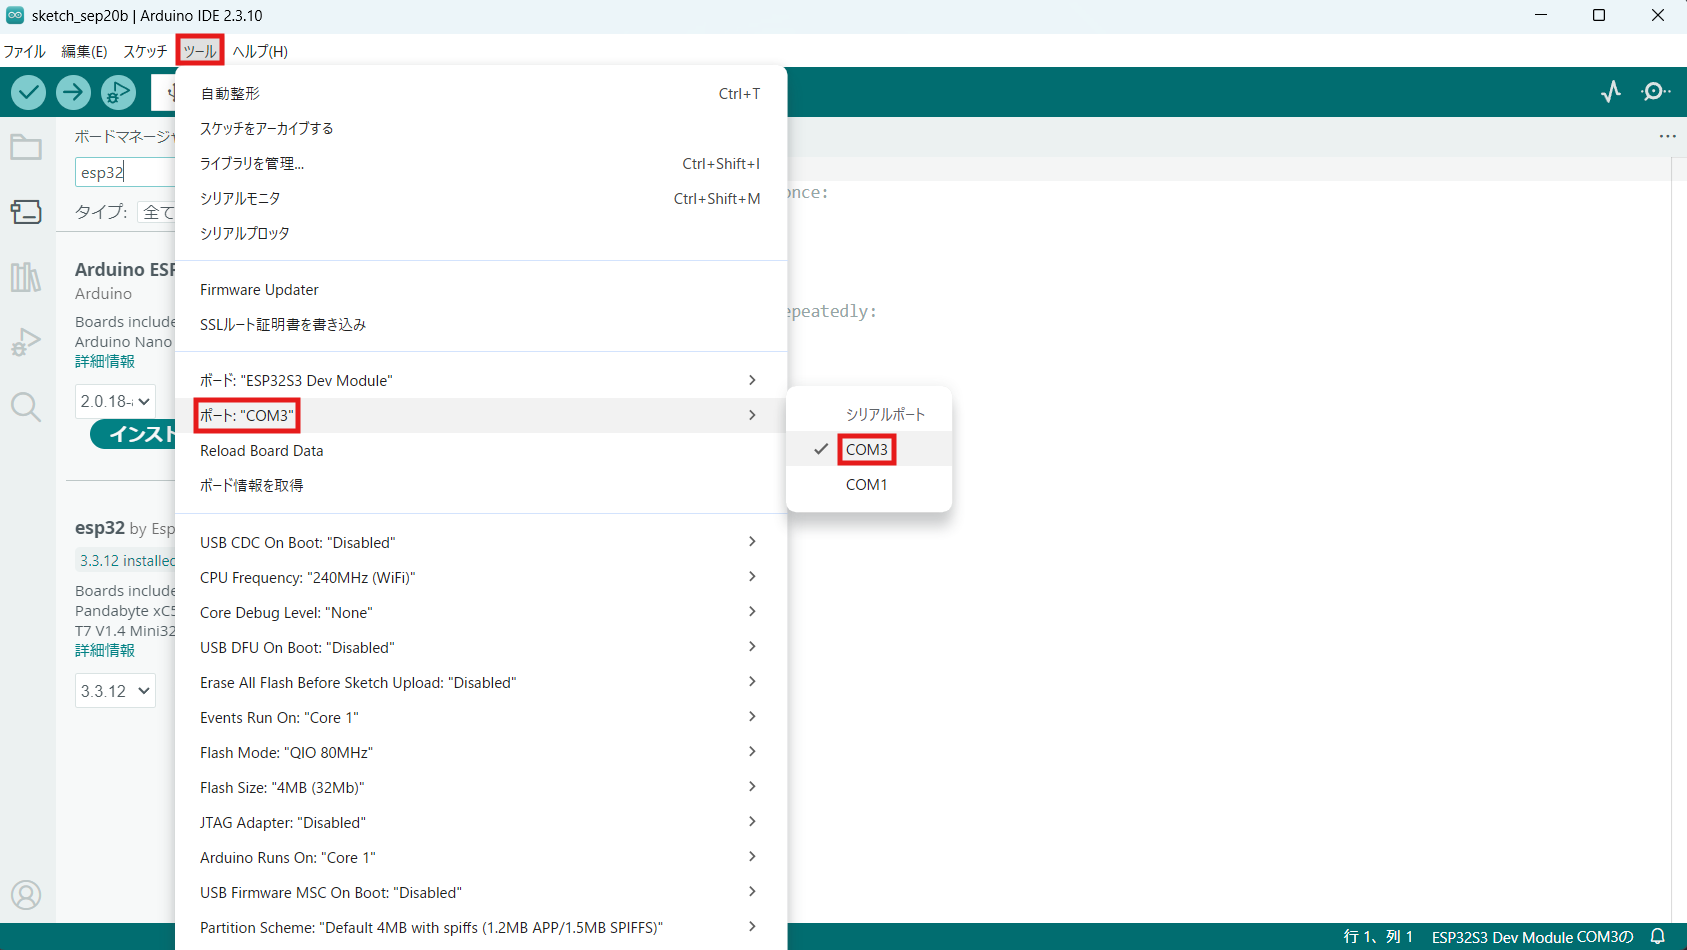Click the Verify (checkmark) toolbar button
Image resolution: width=1687 pixels, height=950 pixels.
tap(29, 92)
